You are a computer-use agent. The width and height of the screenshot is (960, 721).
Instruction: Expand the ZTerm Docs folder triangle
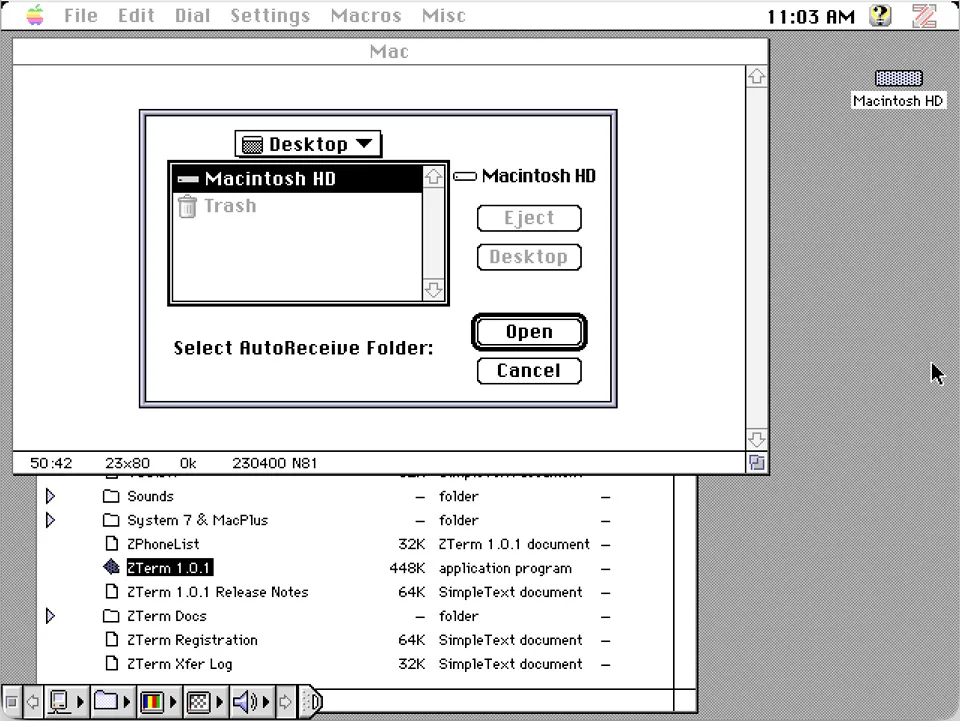click(x=51, y=616)
